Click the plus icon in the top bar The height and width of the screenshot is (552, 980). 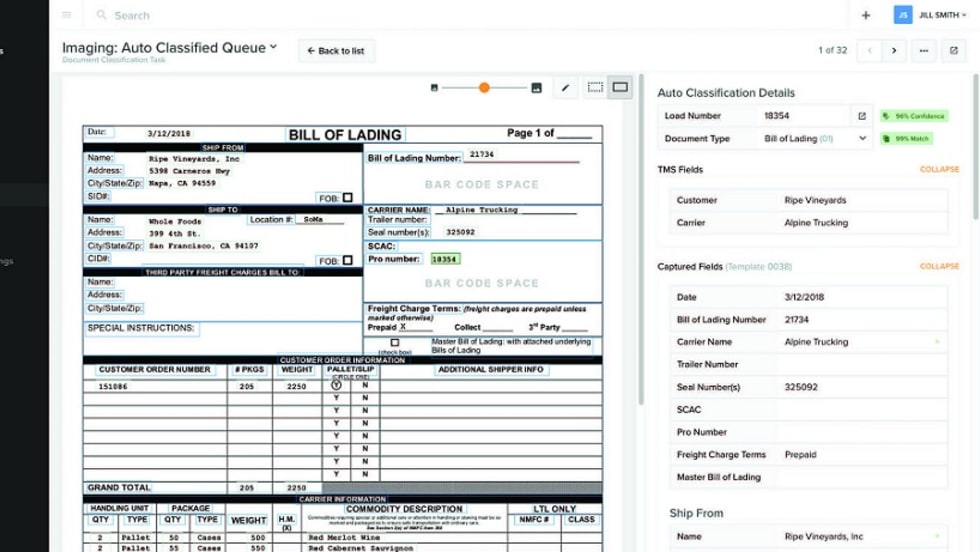865,15
